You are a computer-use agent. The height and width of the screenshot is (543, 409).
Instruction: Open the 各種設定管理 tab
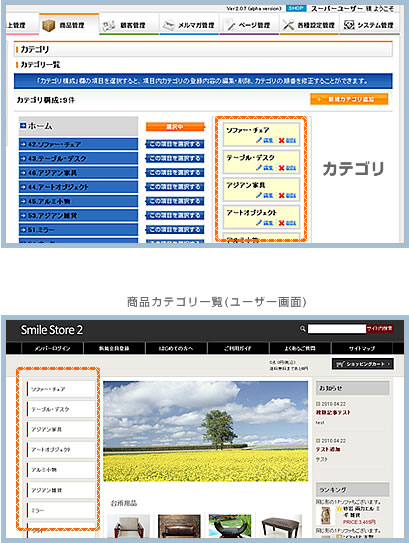(310, 25)
